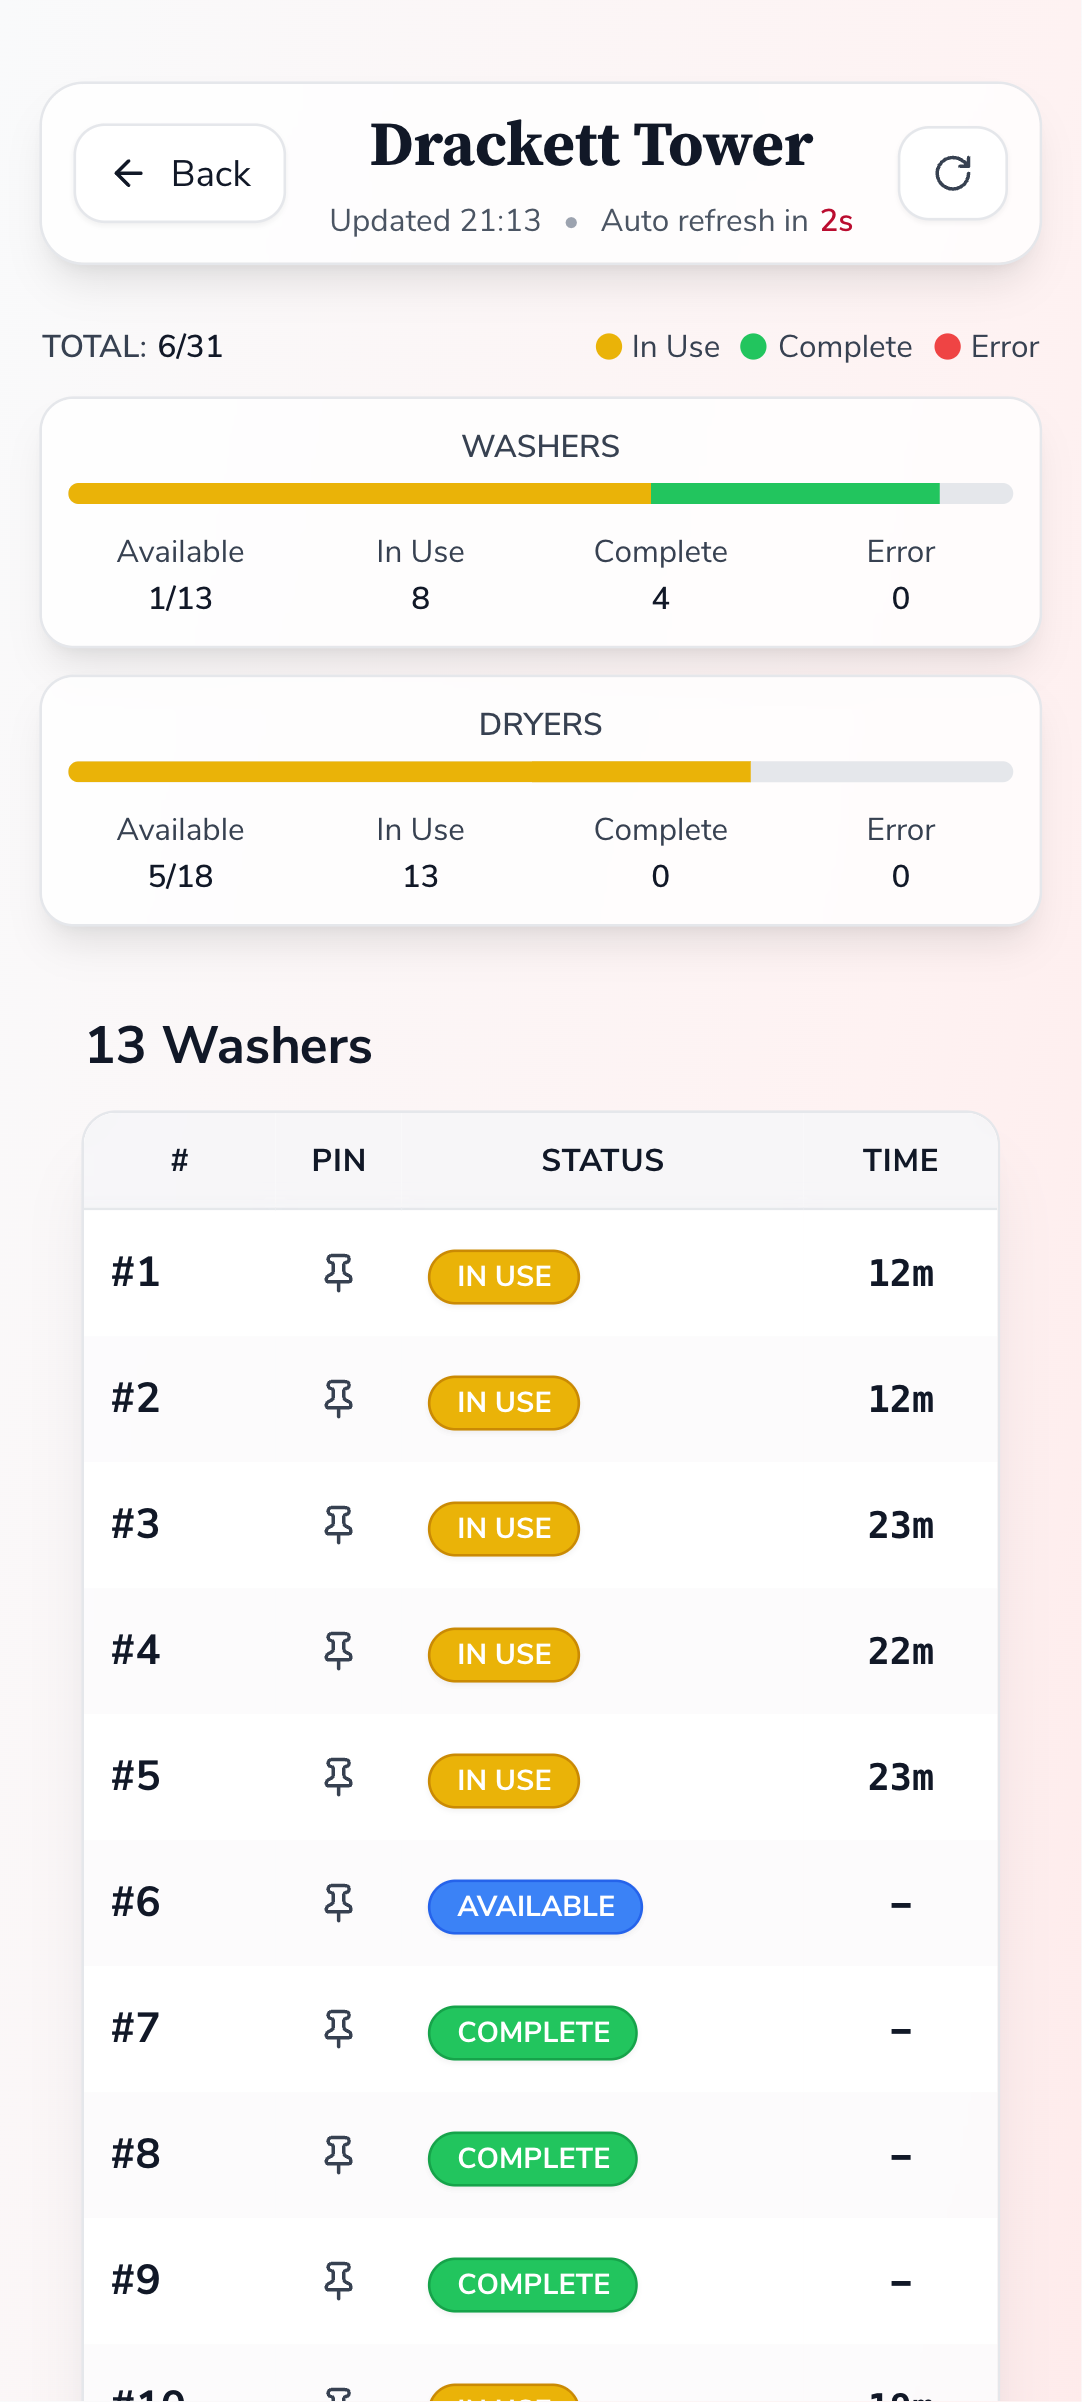Image resolution: width=1082 pixels, height=2402 pixels.
Task: Go back using the Back button
Action: pyautogui.click(x=180, y=173)
